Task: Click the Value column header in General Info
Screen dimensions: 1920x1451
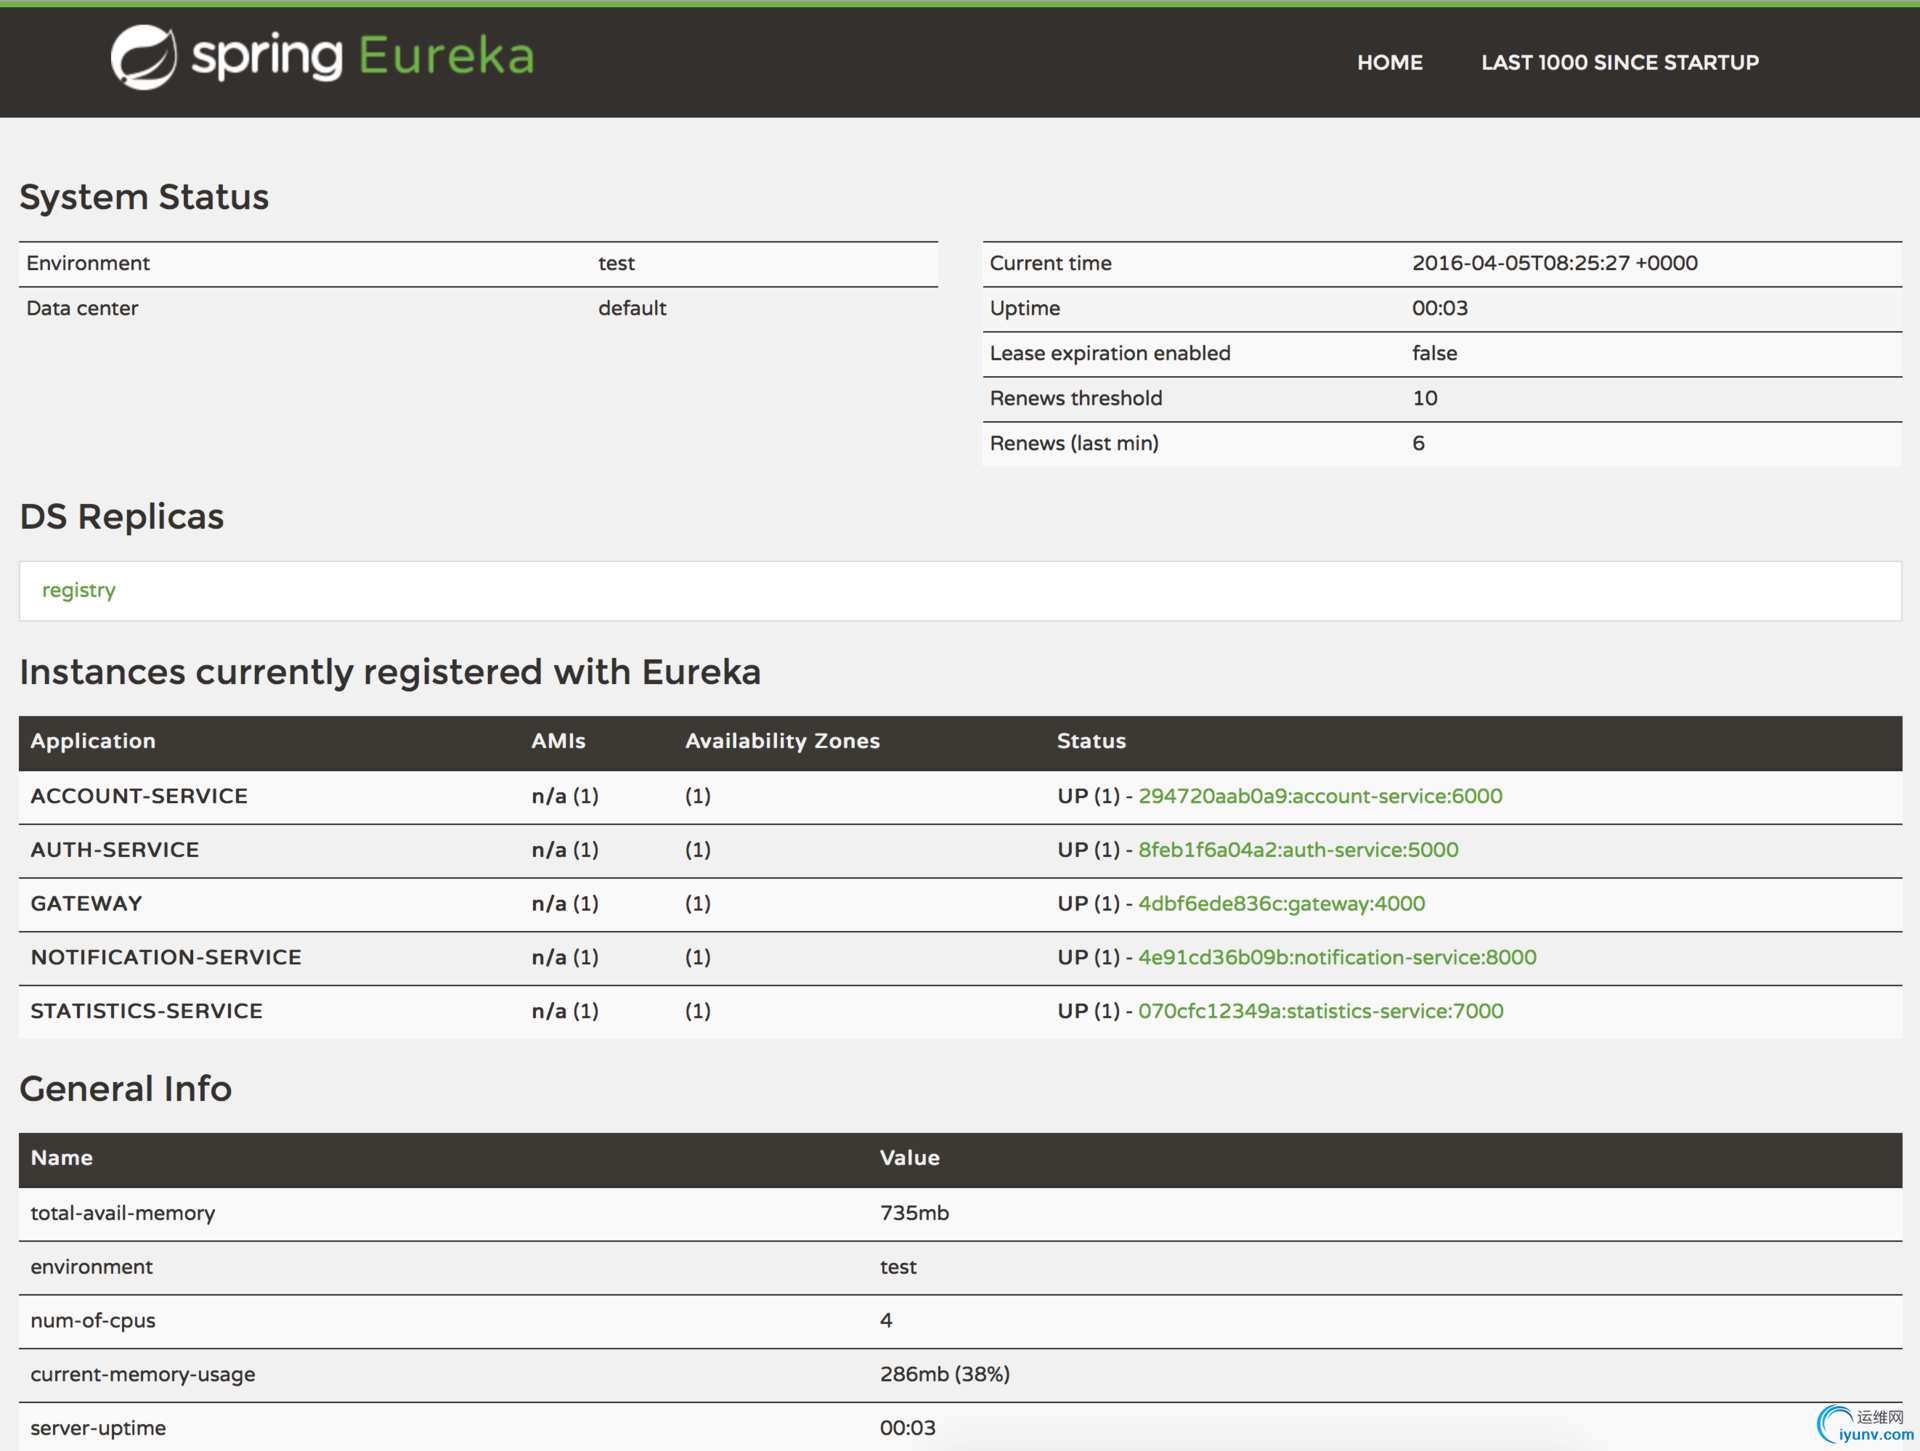Action: tap(909, 1158)
